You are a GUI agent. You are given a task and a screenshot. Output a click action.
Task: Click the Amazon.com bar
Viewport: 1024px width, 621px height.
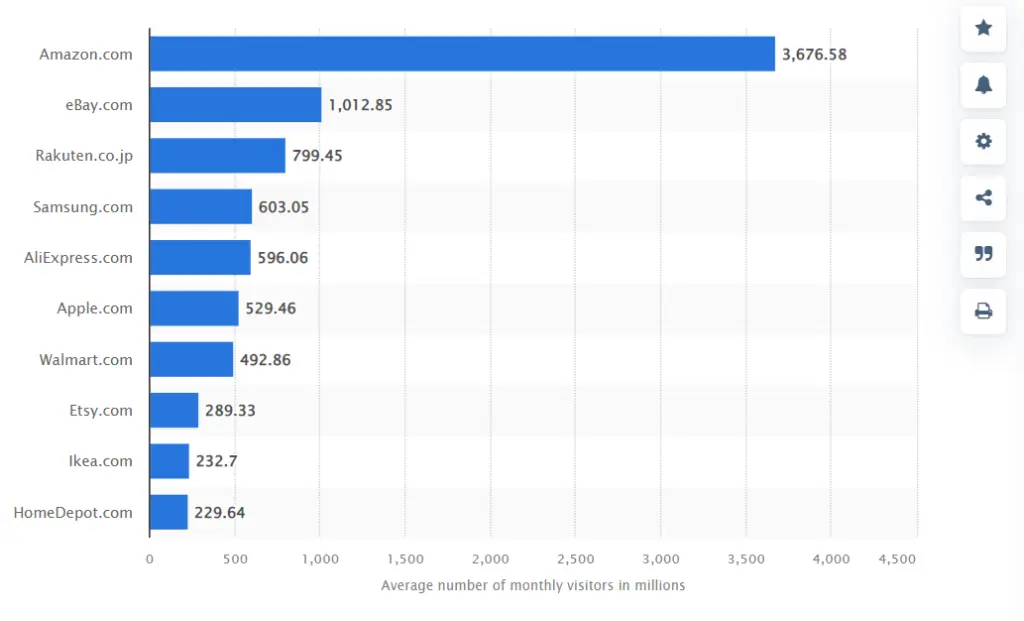pyautogui.click(x=462, y=54)
